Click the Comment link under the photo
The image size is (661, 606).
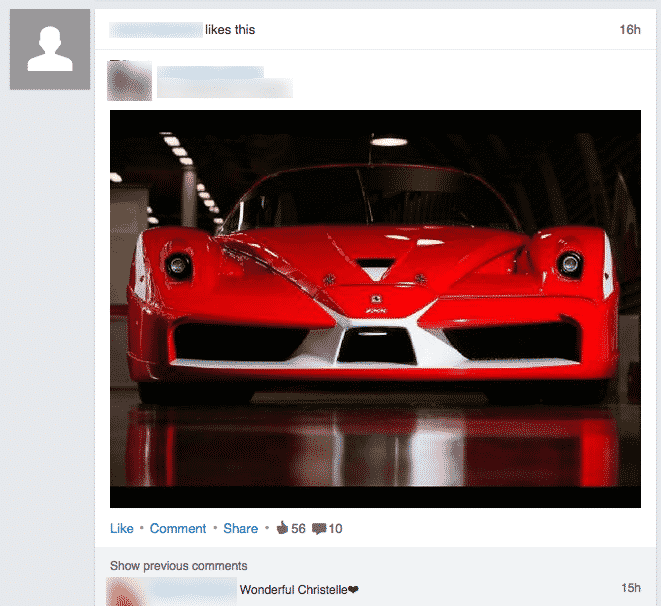(178, 528)
